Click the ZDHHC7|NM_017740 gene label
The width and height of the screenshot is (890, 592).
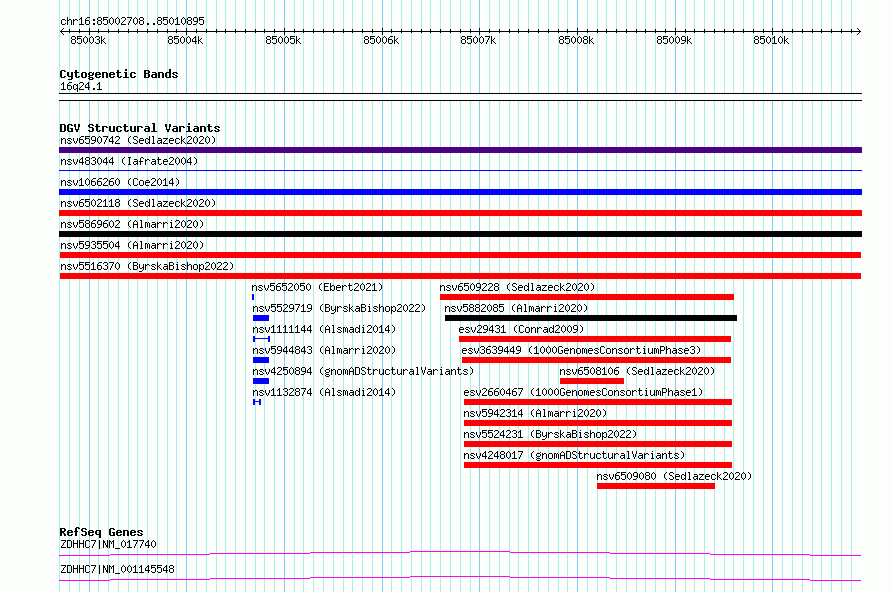pyautogui.click(x=108, y=544)
